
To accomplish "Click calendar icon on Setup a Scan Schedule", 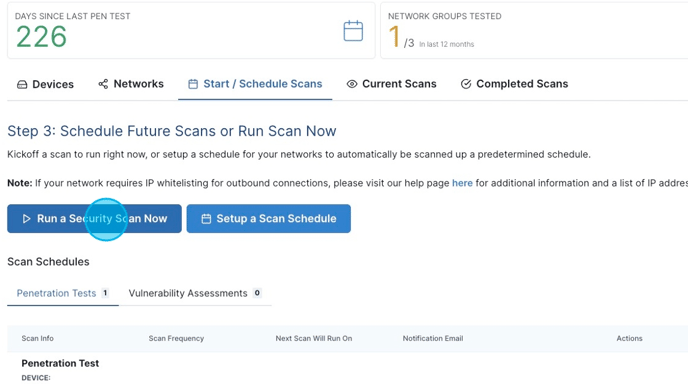I will 206,219.
